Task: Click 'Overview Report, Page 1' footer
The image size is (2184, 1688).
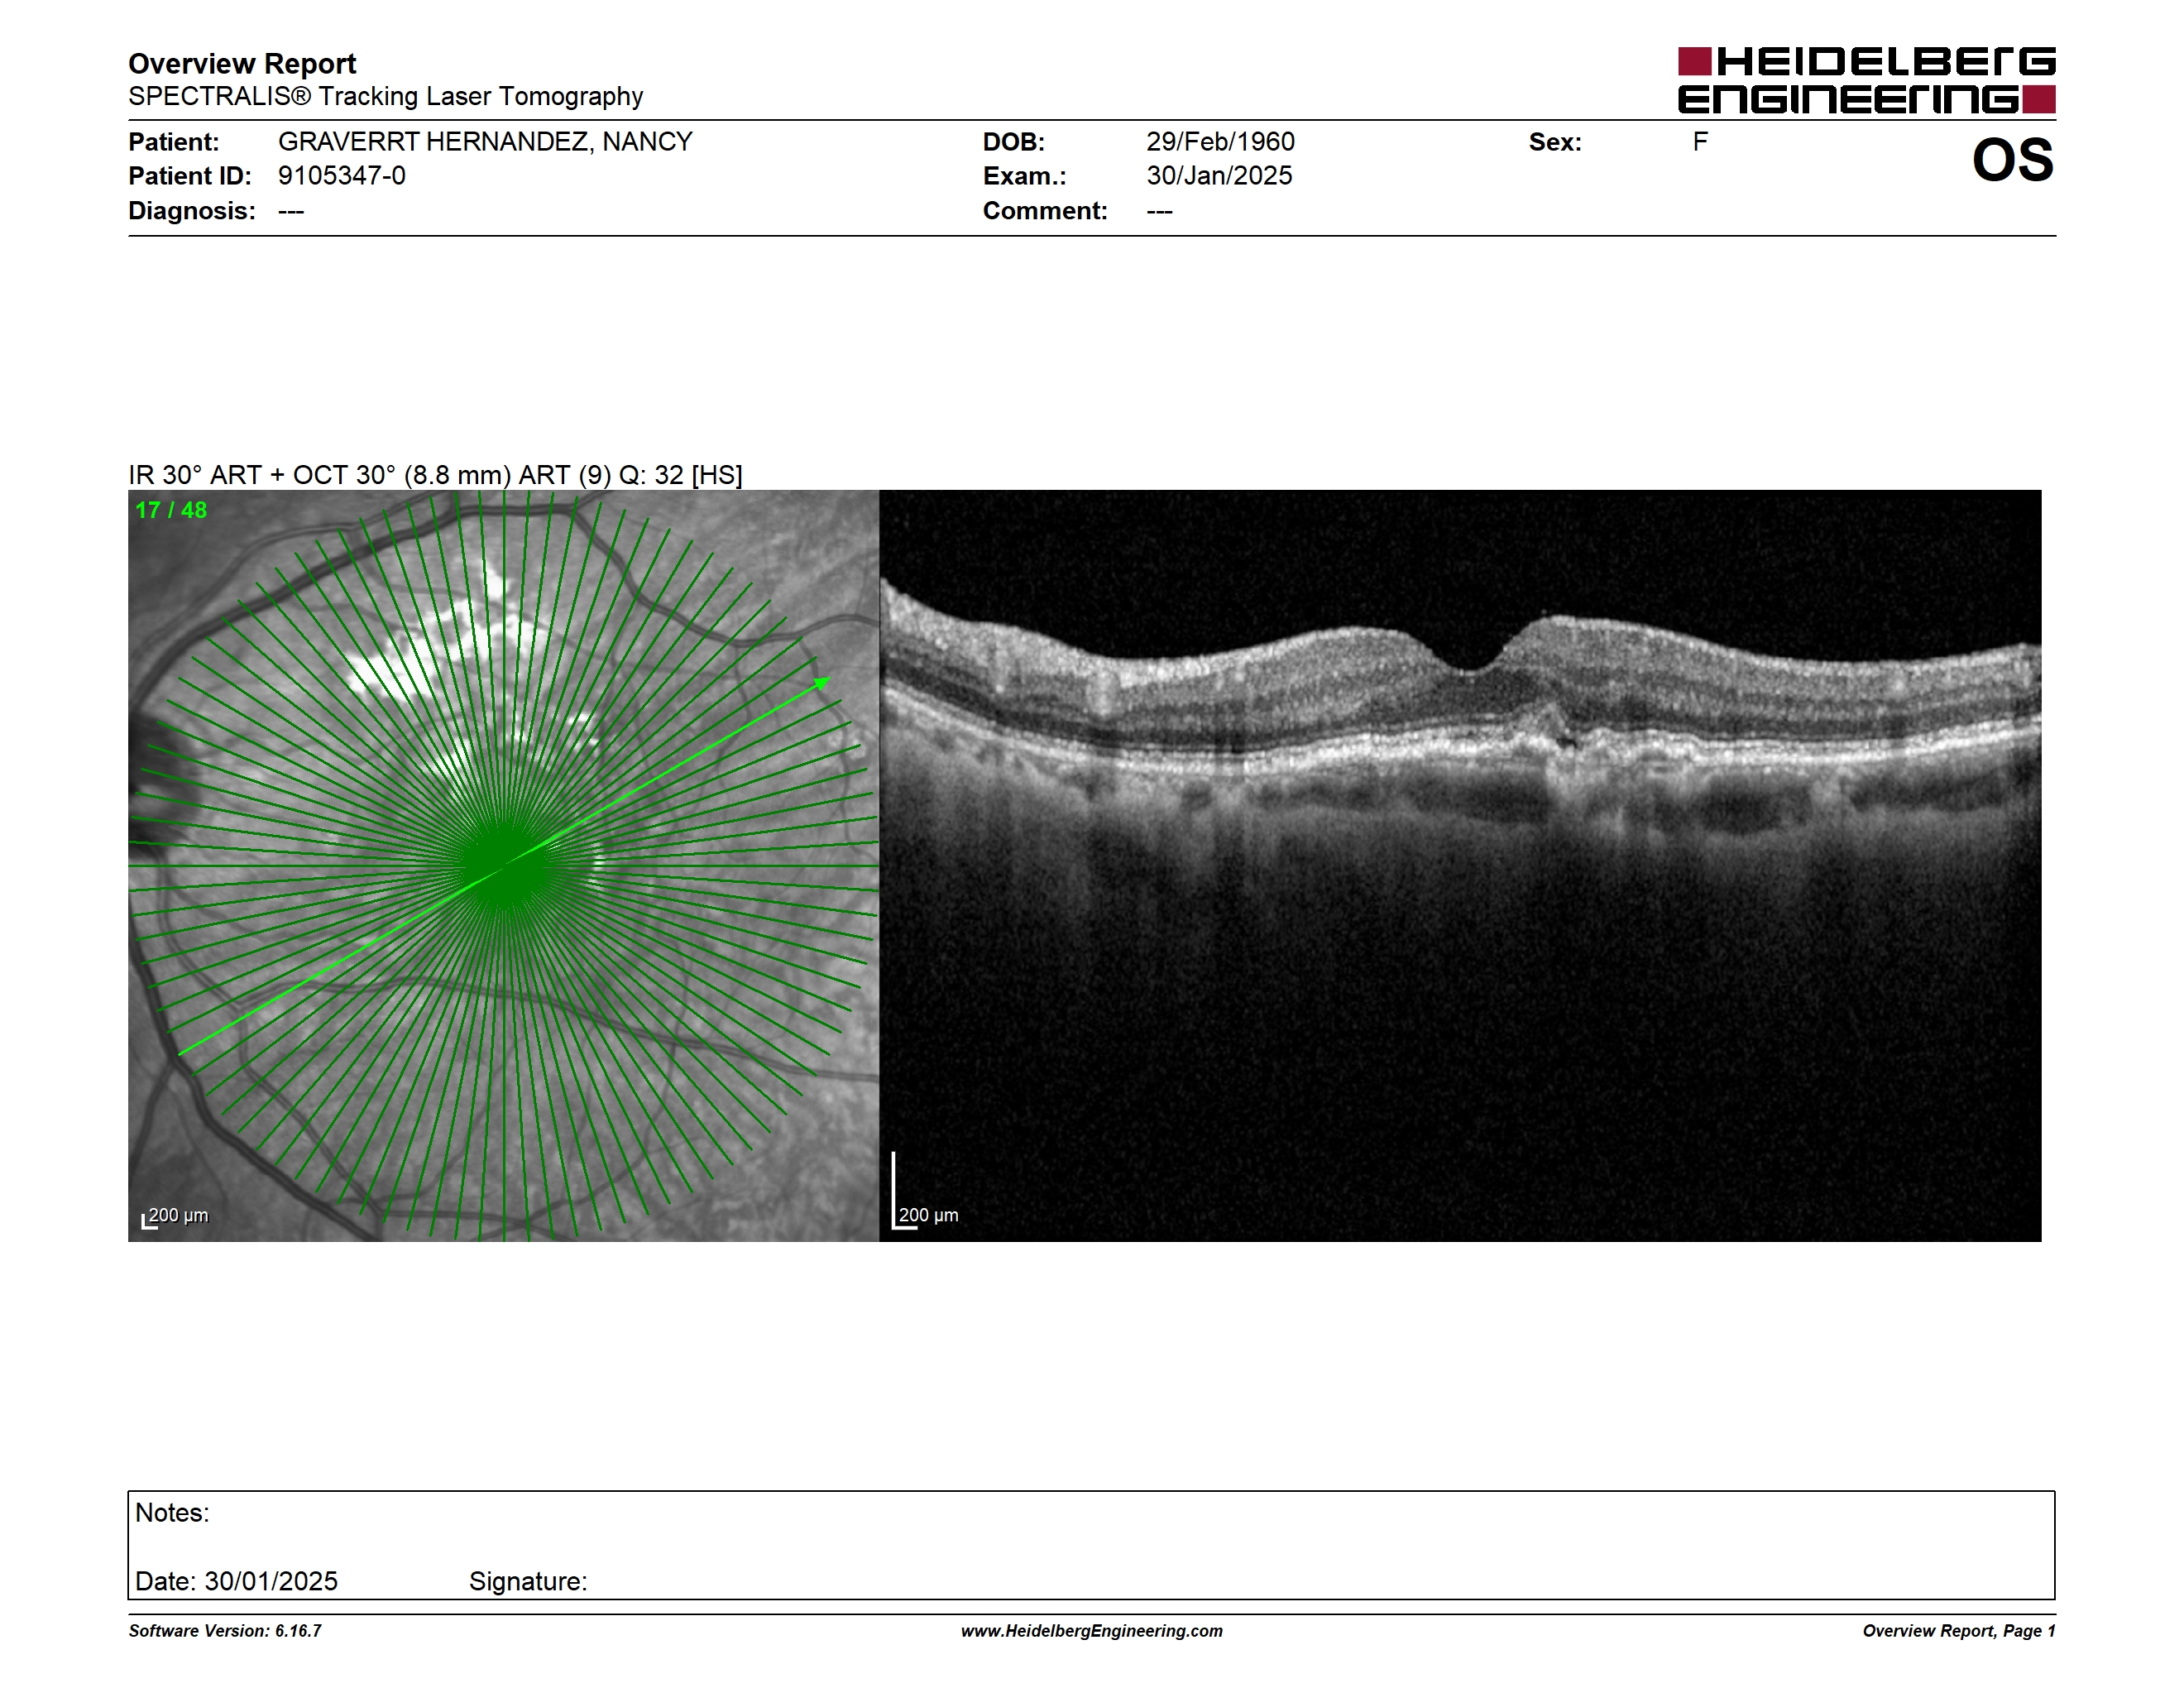Action: pos(1959,1631)
